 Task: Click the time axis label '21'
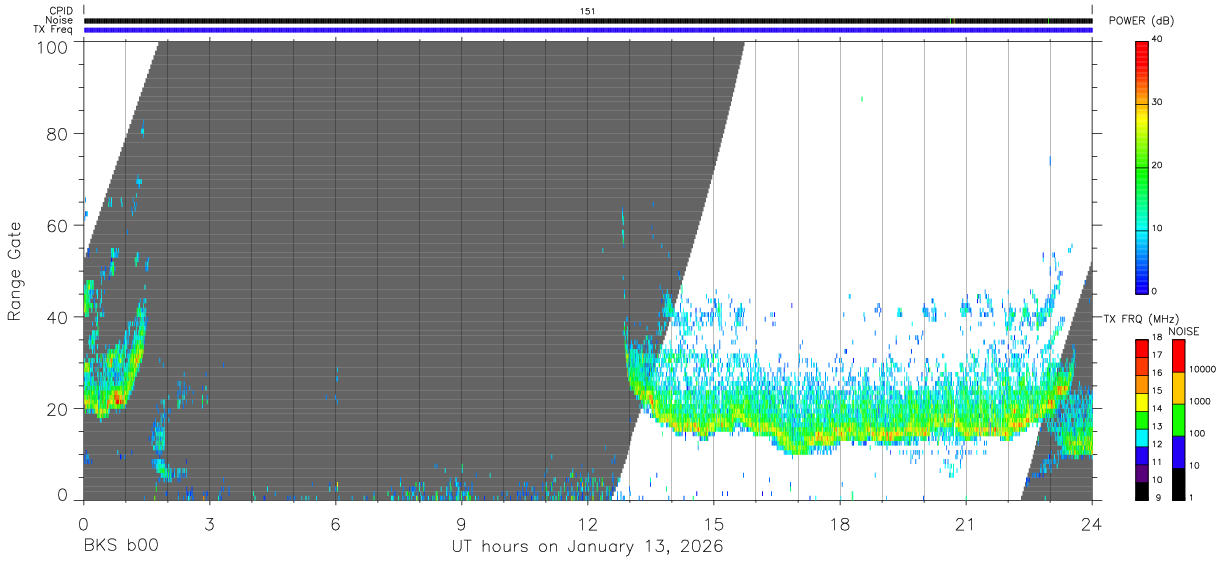[x=965, y=524]
